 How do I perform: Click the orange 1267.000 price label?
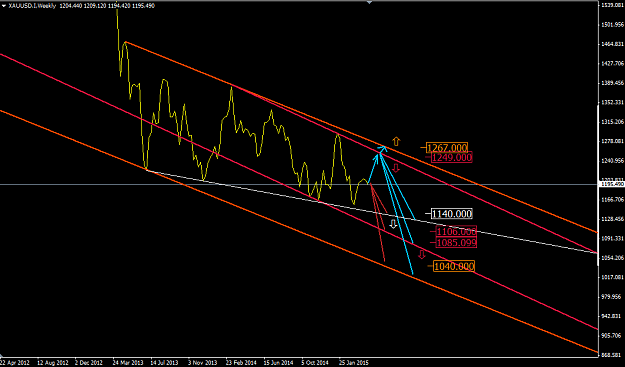click(x=446, y=148)
